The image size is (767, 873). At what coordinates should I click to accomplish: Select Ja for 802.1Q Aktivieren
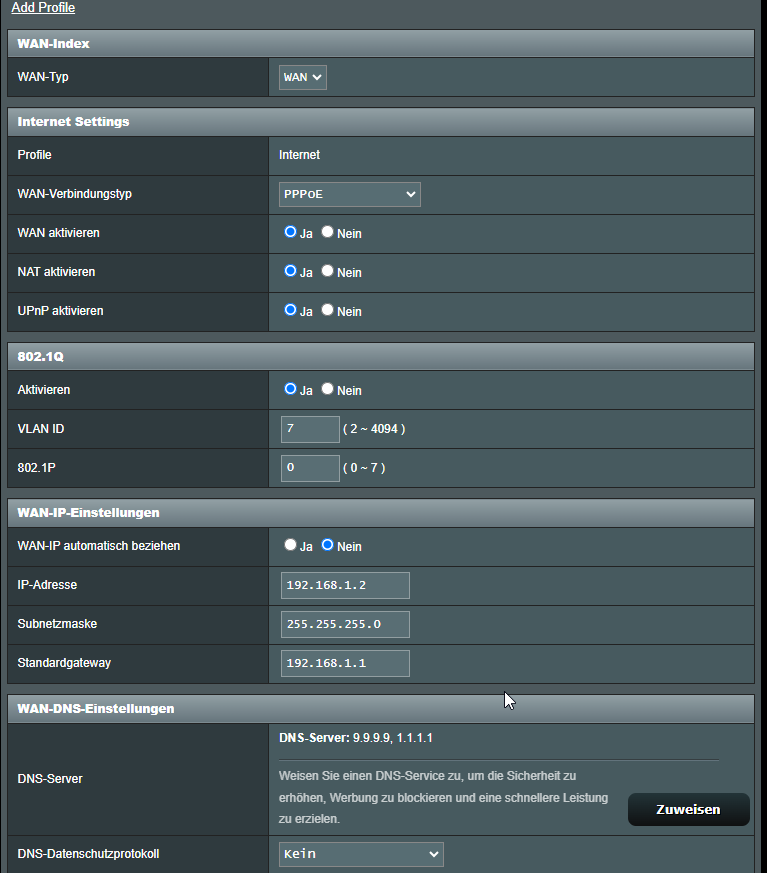(x=290, y=389)
